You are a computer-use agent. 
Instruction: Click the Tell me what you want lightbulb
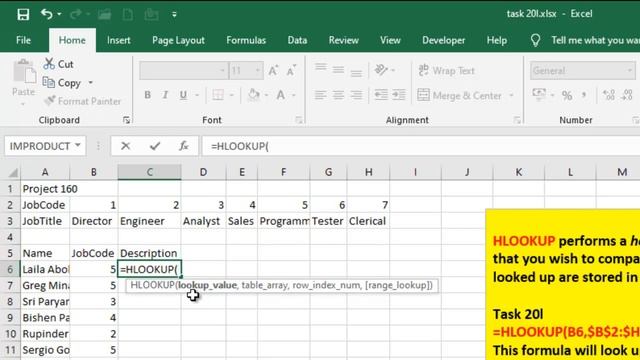pos(535,40)
